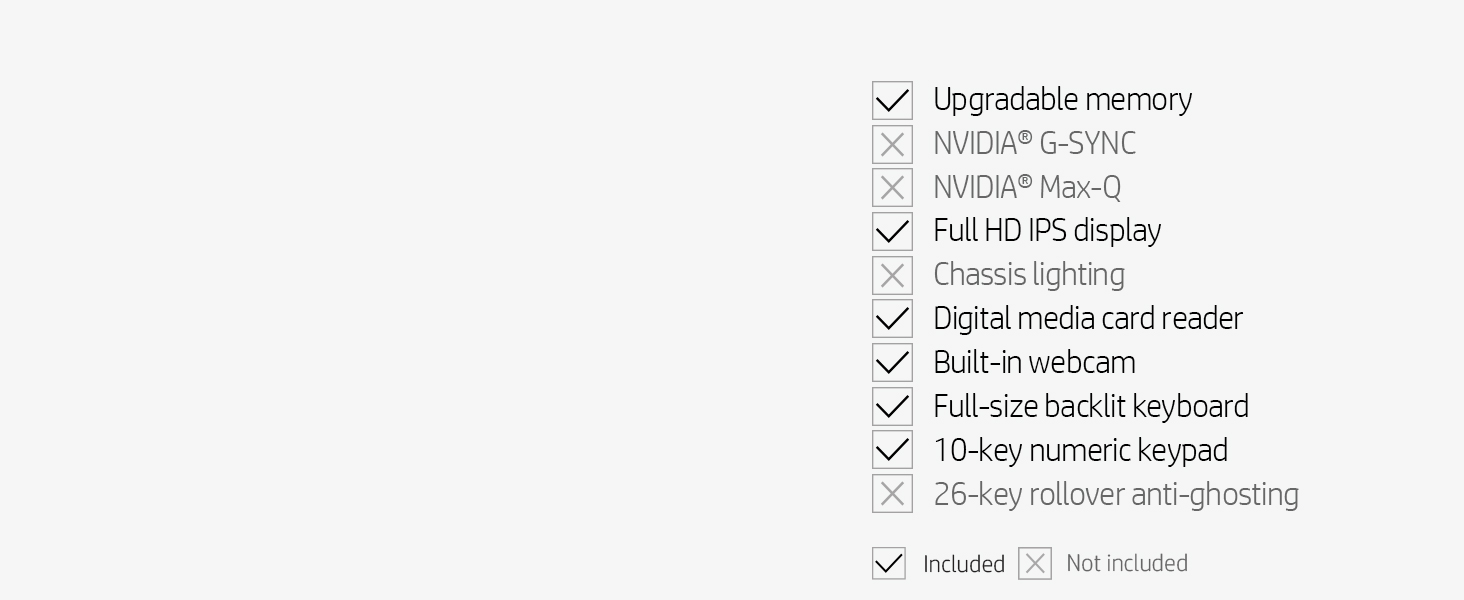Select the Chassis lighting text
This screenshot has height=600, width=1464.
tap(1028, 275)
